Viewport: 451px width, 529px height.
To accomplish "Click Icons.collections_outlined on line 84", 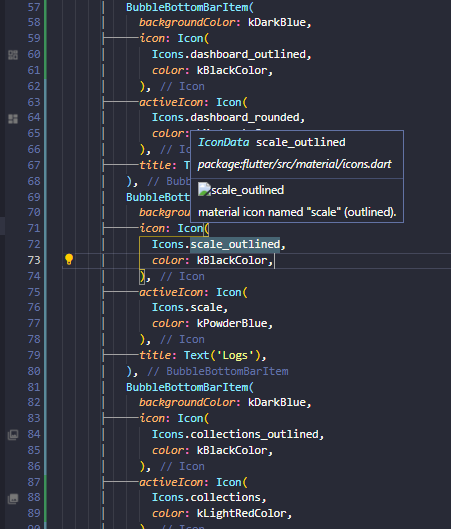I will [235, 434].
